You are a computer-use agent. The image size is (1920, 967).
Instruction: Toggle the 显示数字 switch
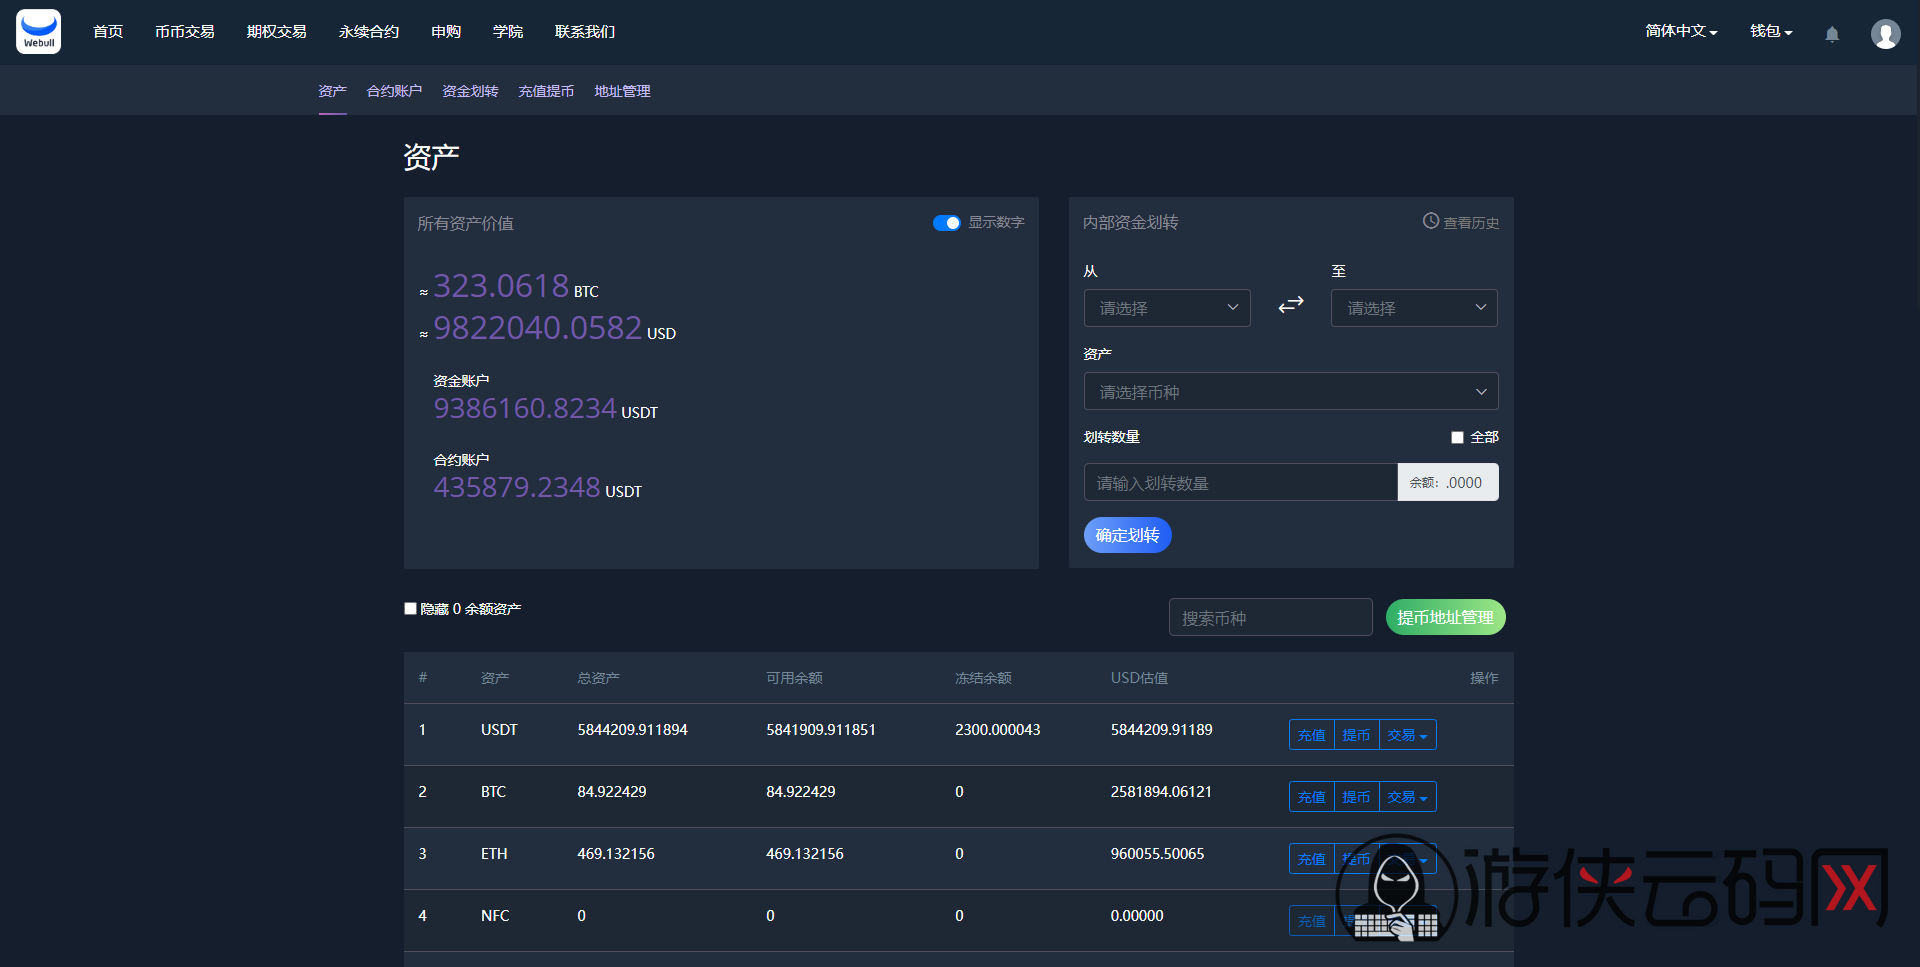click(946, 222)
